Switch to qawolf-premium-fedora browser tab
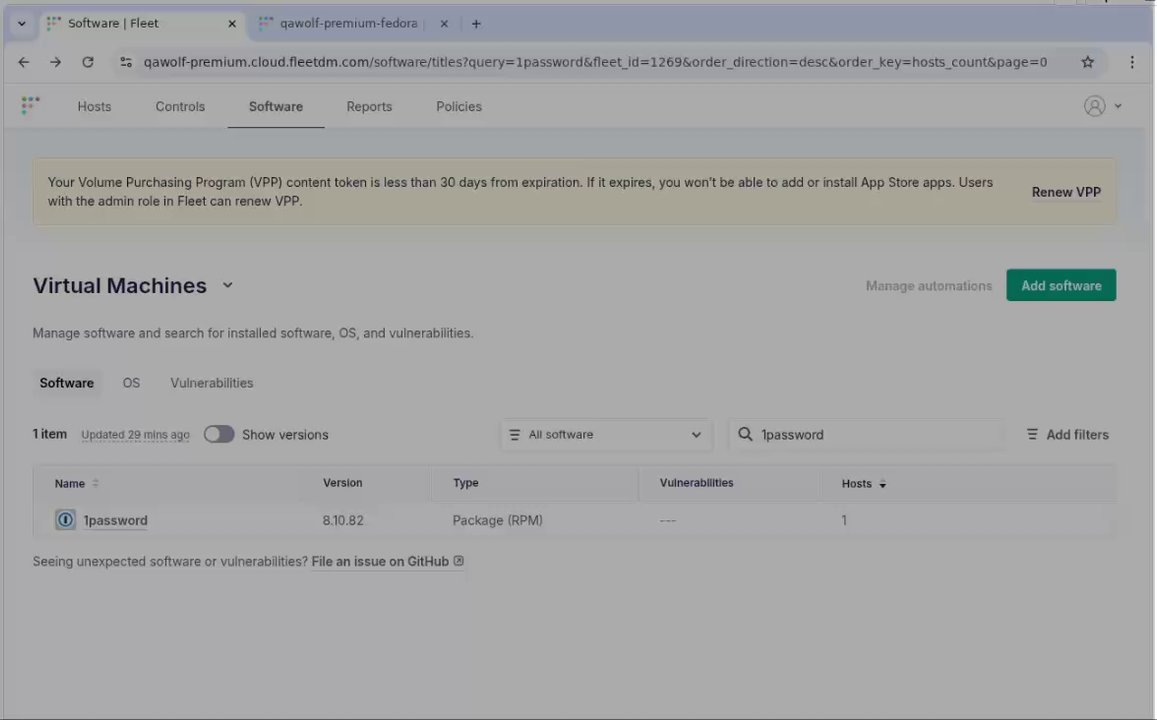This screenshot has height=720, width=1157. coord(348,24)
